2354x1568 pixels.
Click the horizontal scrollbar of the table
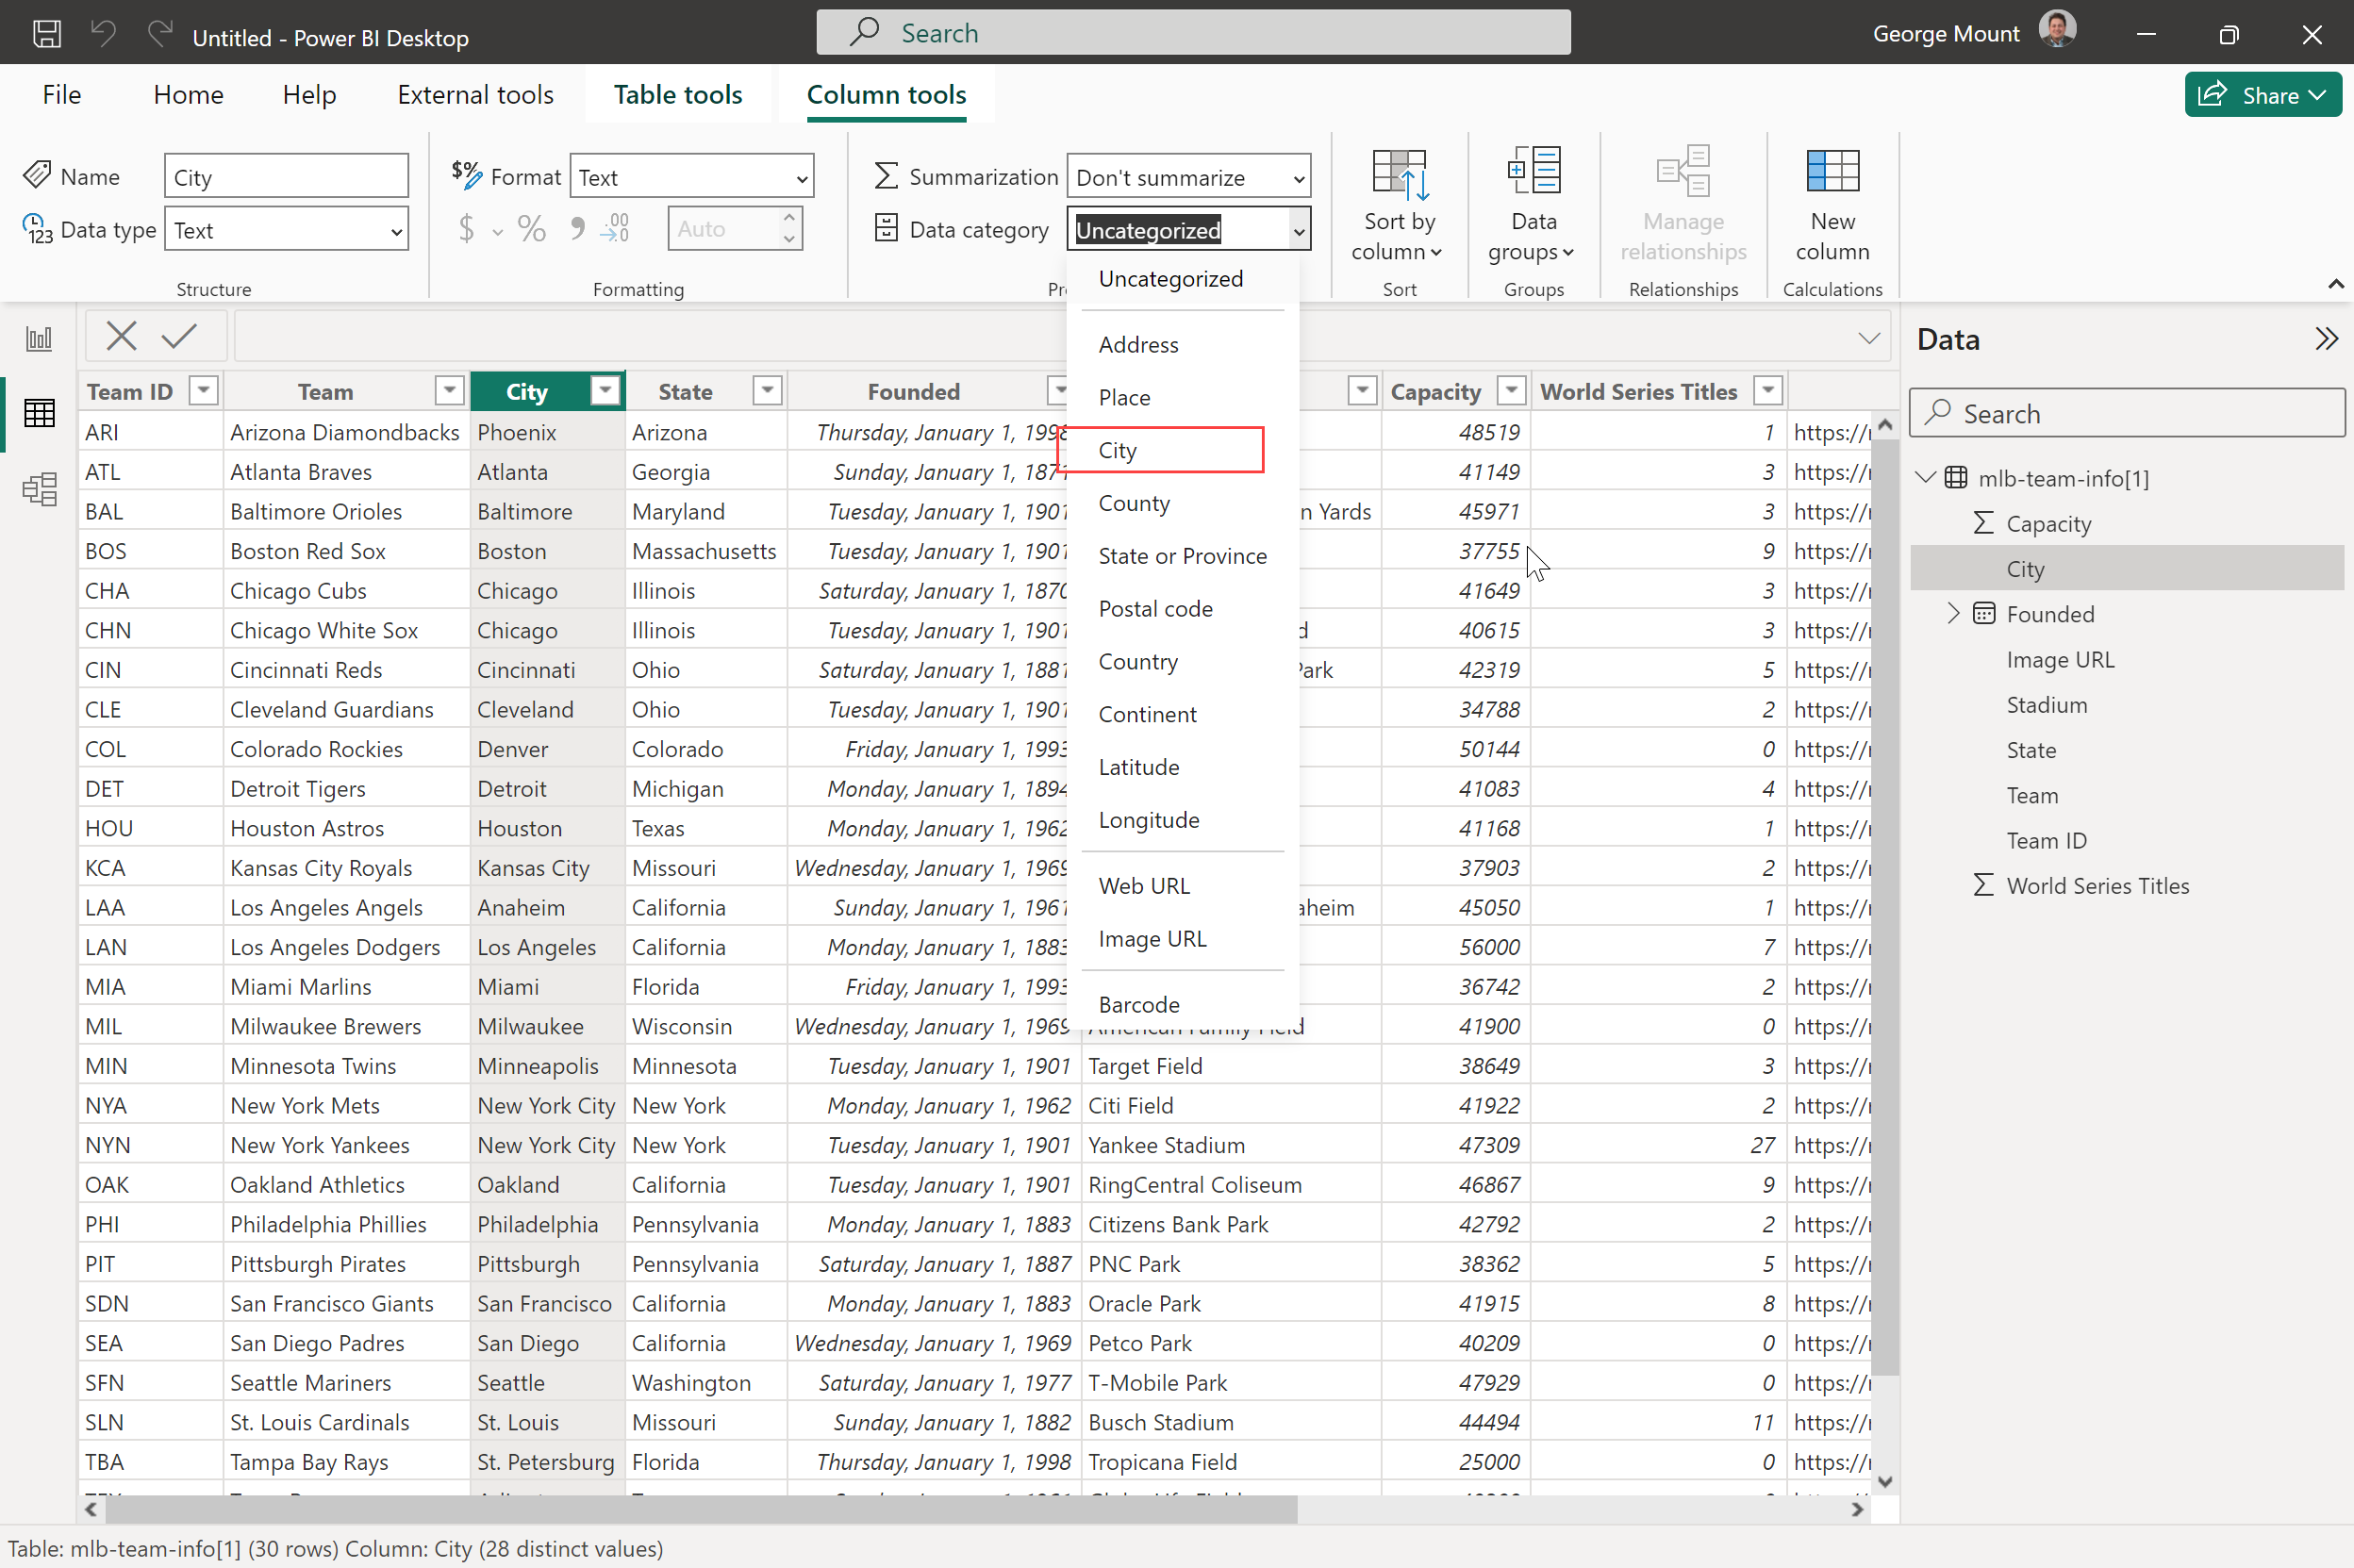(700, 1509)
